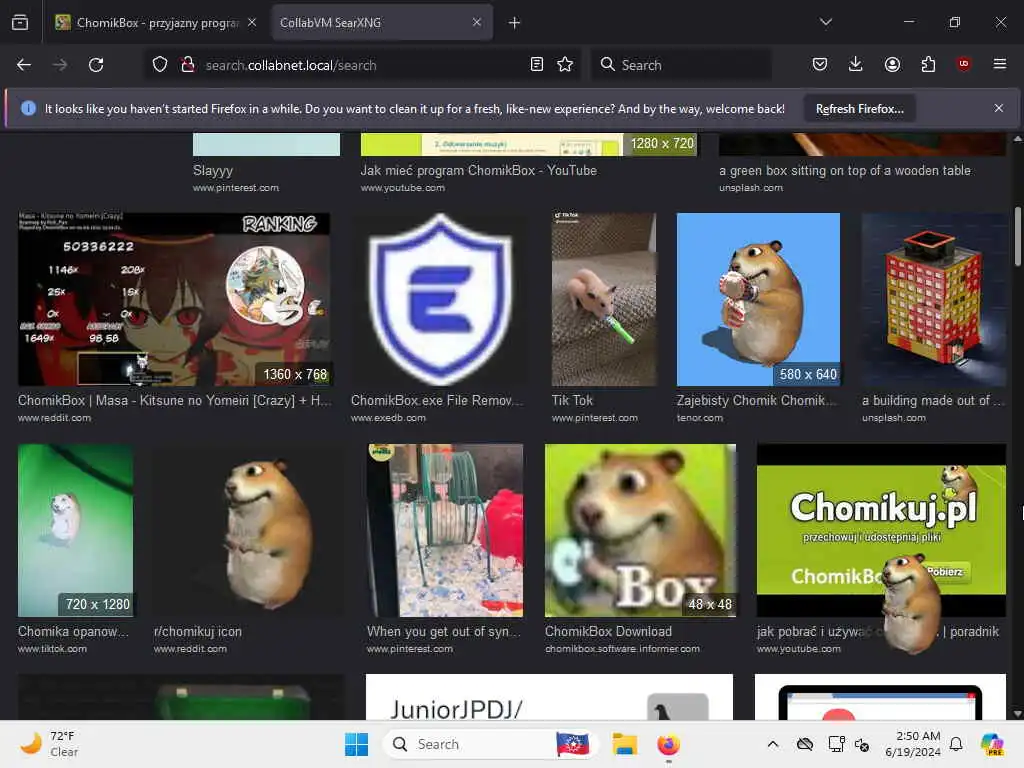Open r/chomikuj icon hamster thumbnail
This screenshot has height=768, width=1024.
(x=248, y=530)
